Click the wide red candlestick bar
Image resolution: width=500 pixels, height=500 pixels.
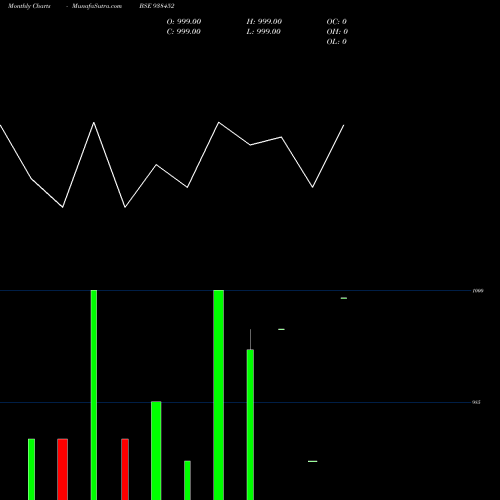pyautogui.click(x=63, y=469)
